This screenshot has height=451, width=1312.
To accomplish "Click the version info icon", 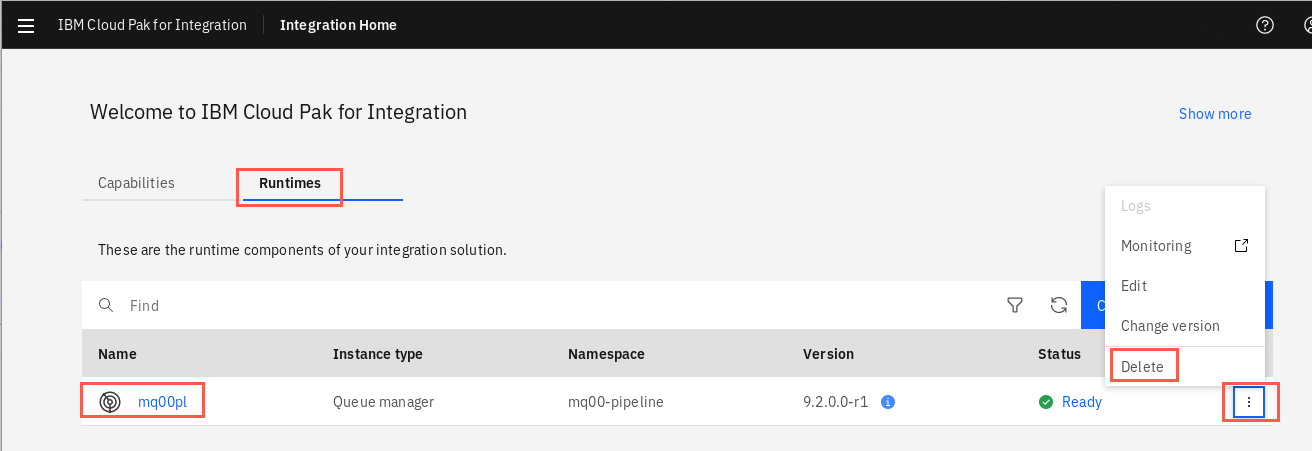I will coord(887,402).
